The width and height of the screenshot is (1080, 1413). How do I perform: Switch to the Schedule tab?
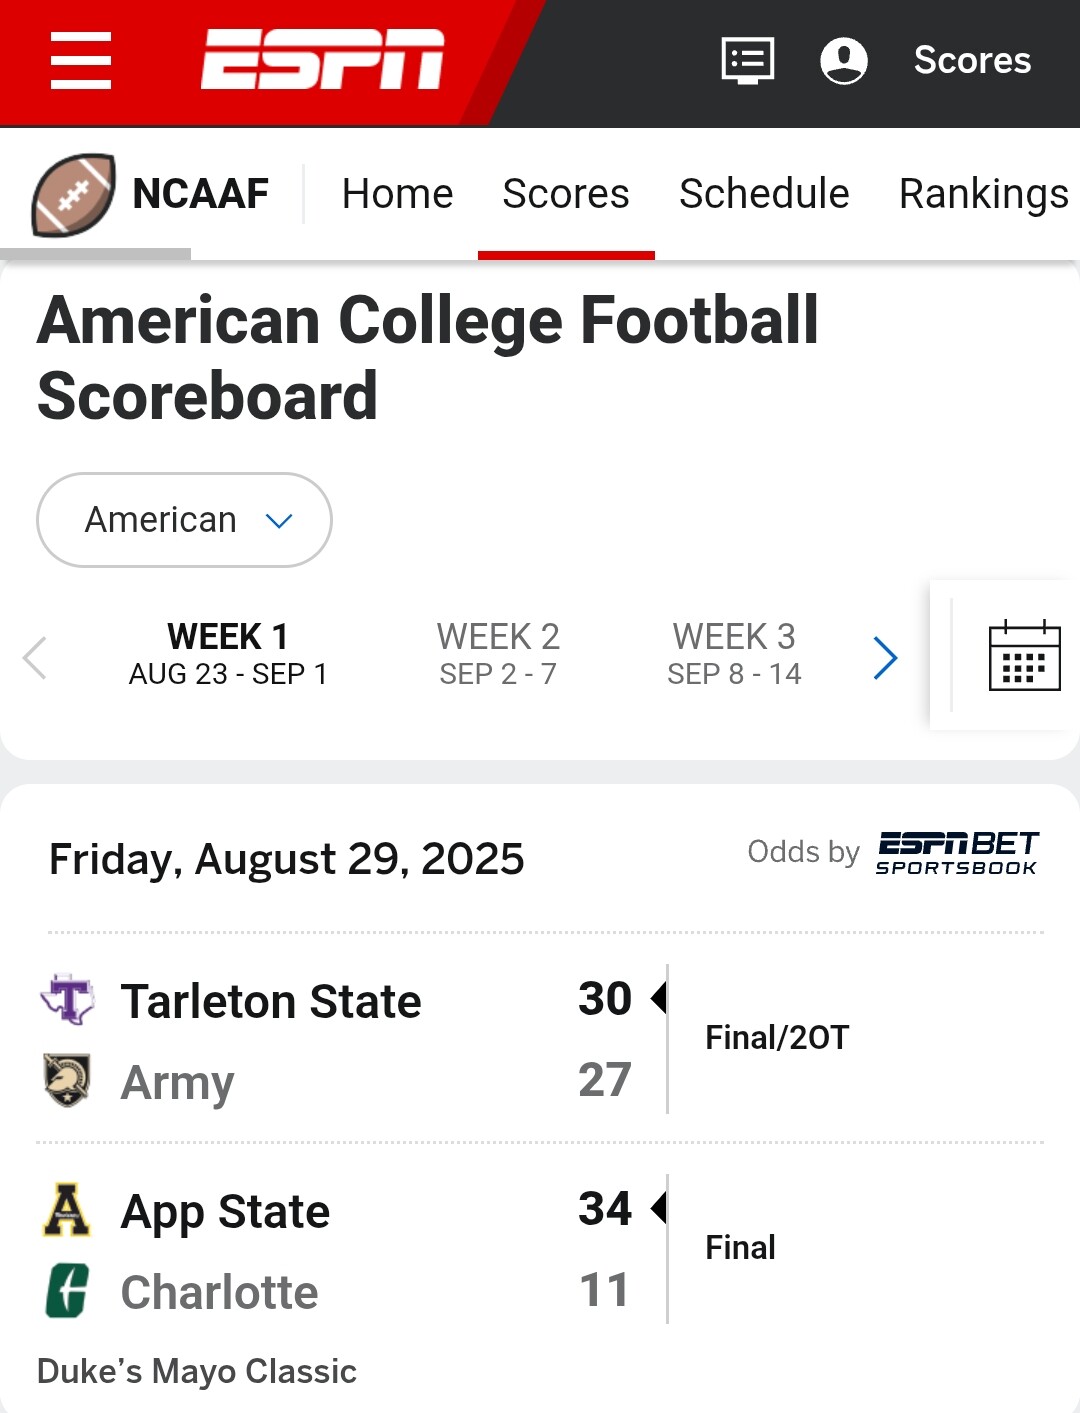tap(764, 194)
